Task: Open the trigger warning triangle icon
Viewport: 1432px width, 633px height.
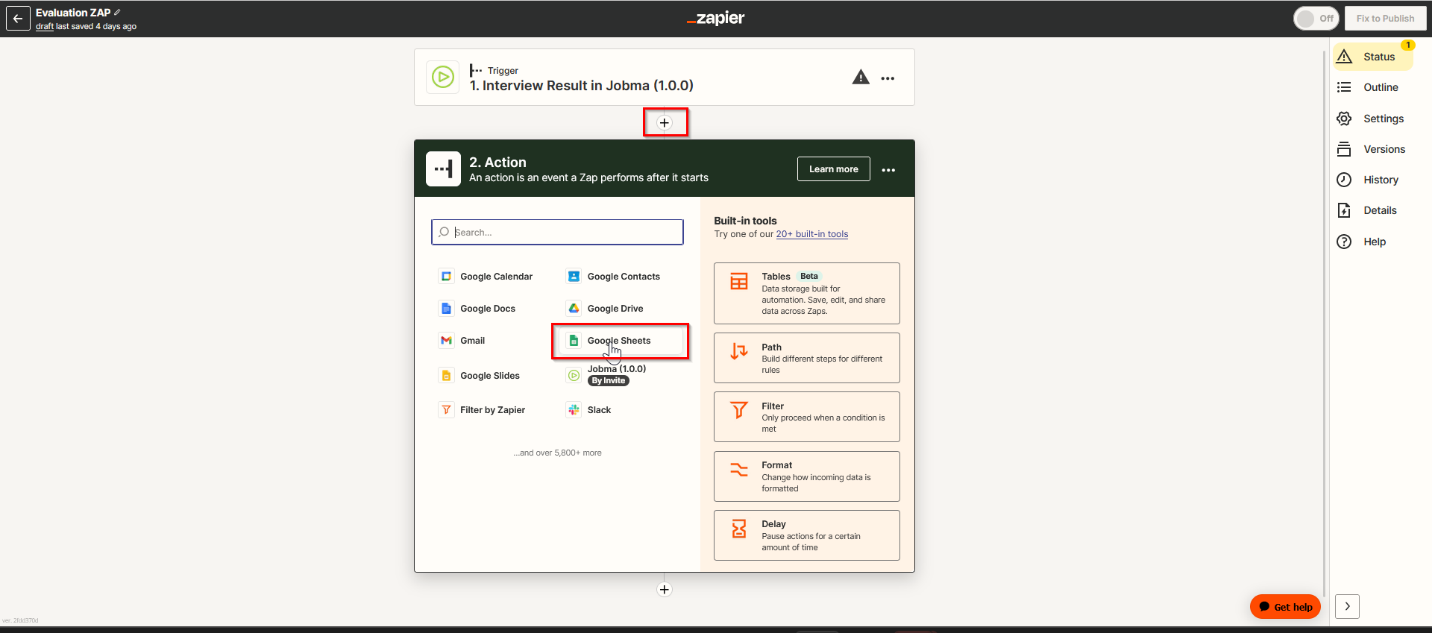Action: point(860,77)
